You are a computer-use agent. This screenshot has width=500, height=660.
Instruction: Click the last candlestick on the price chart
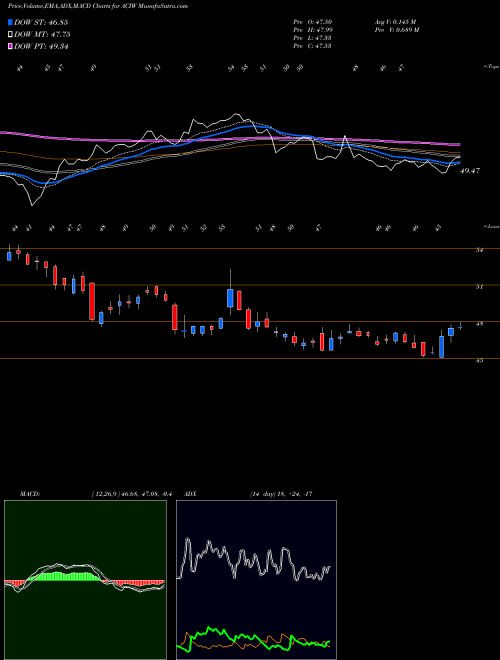(460, 326)
